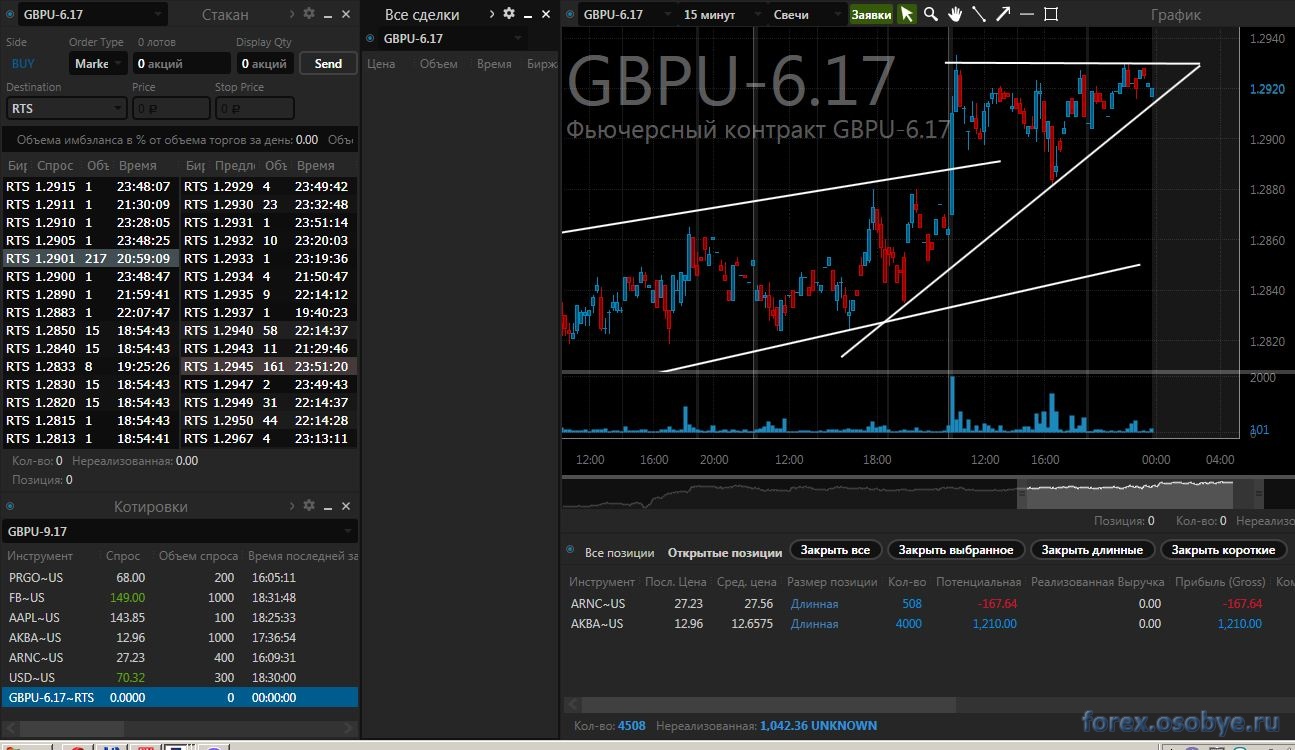Close the Котировки panel

[346, 506]
